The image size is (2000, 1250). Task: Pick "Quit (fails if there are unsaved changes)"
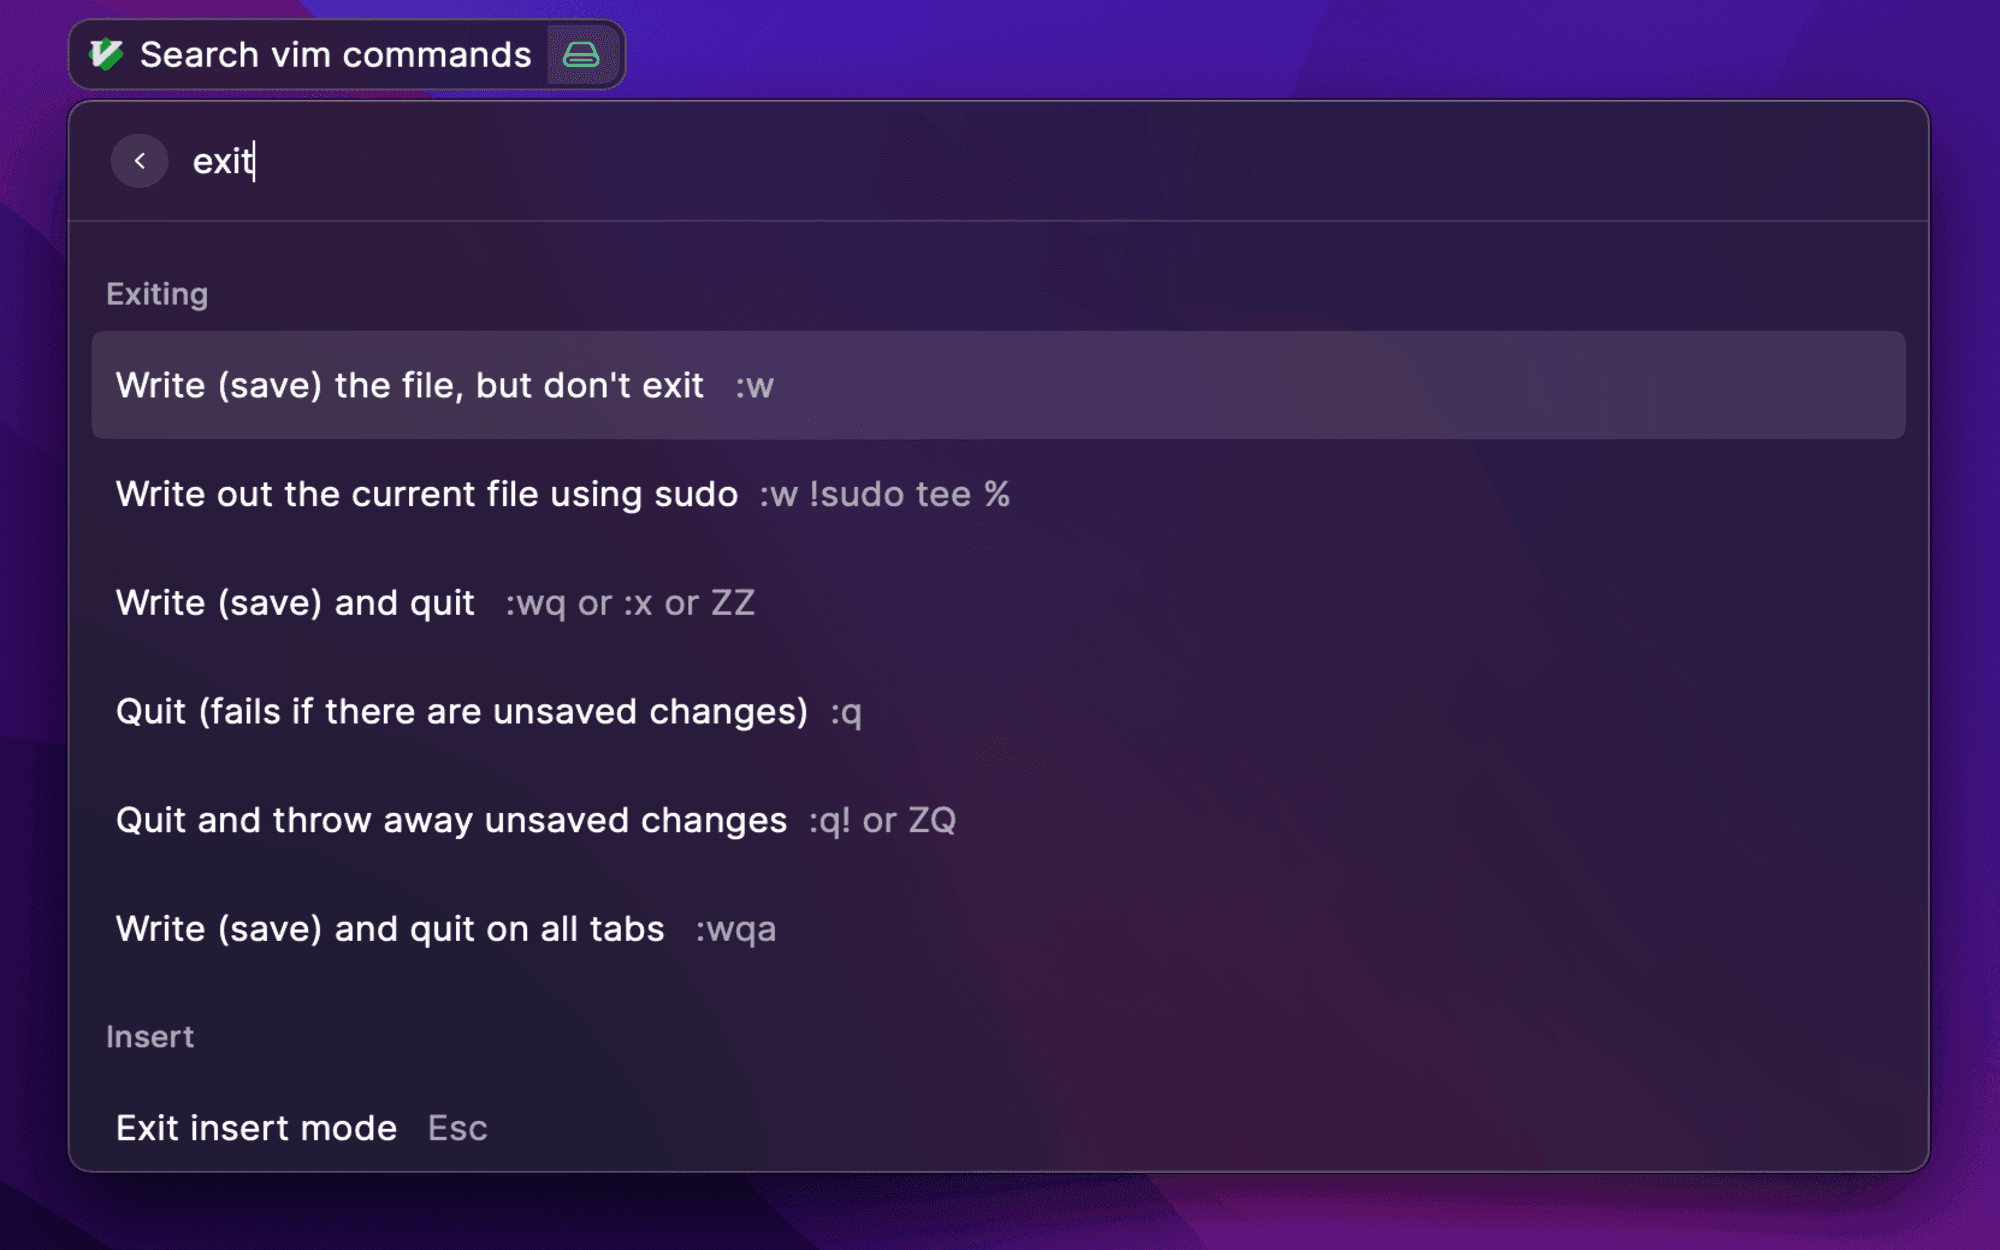(998, 711)
